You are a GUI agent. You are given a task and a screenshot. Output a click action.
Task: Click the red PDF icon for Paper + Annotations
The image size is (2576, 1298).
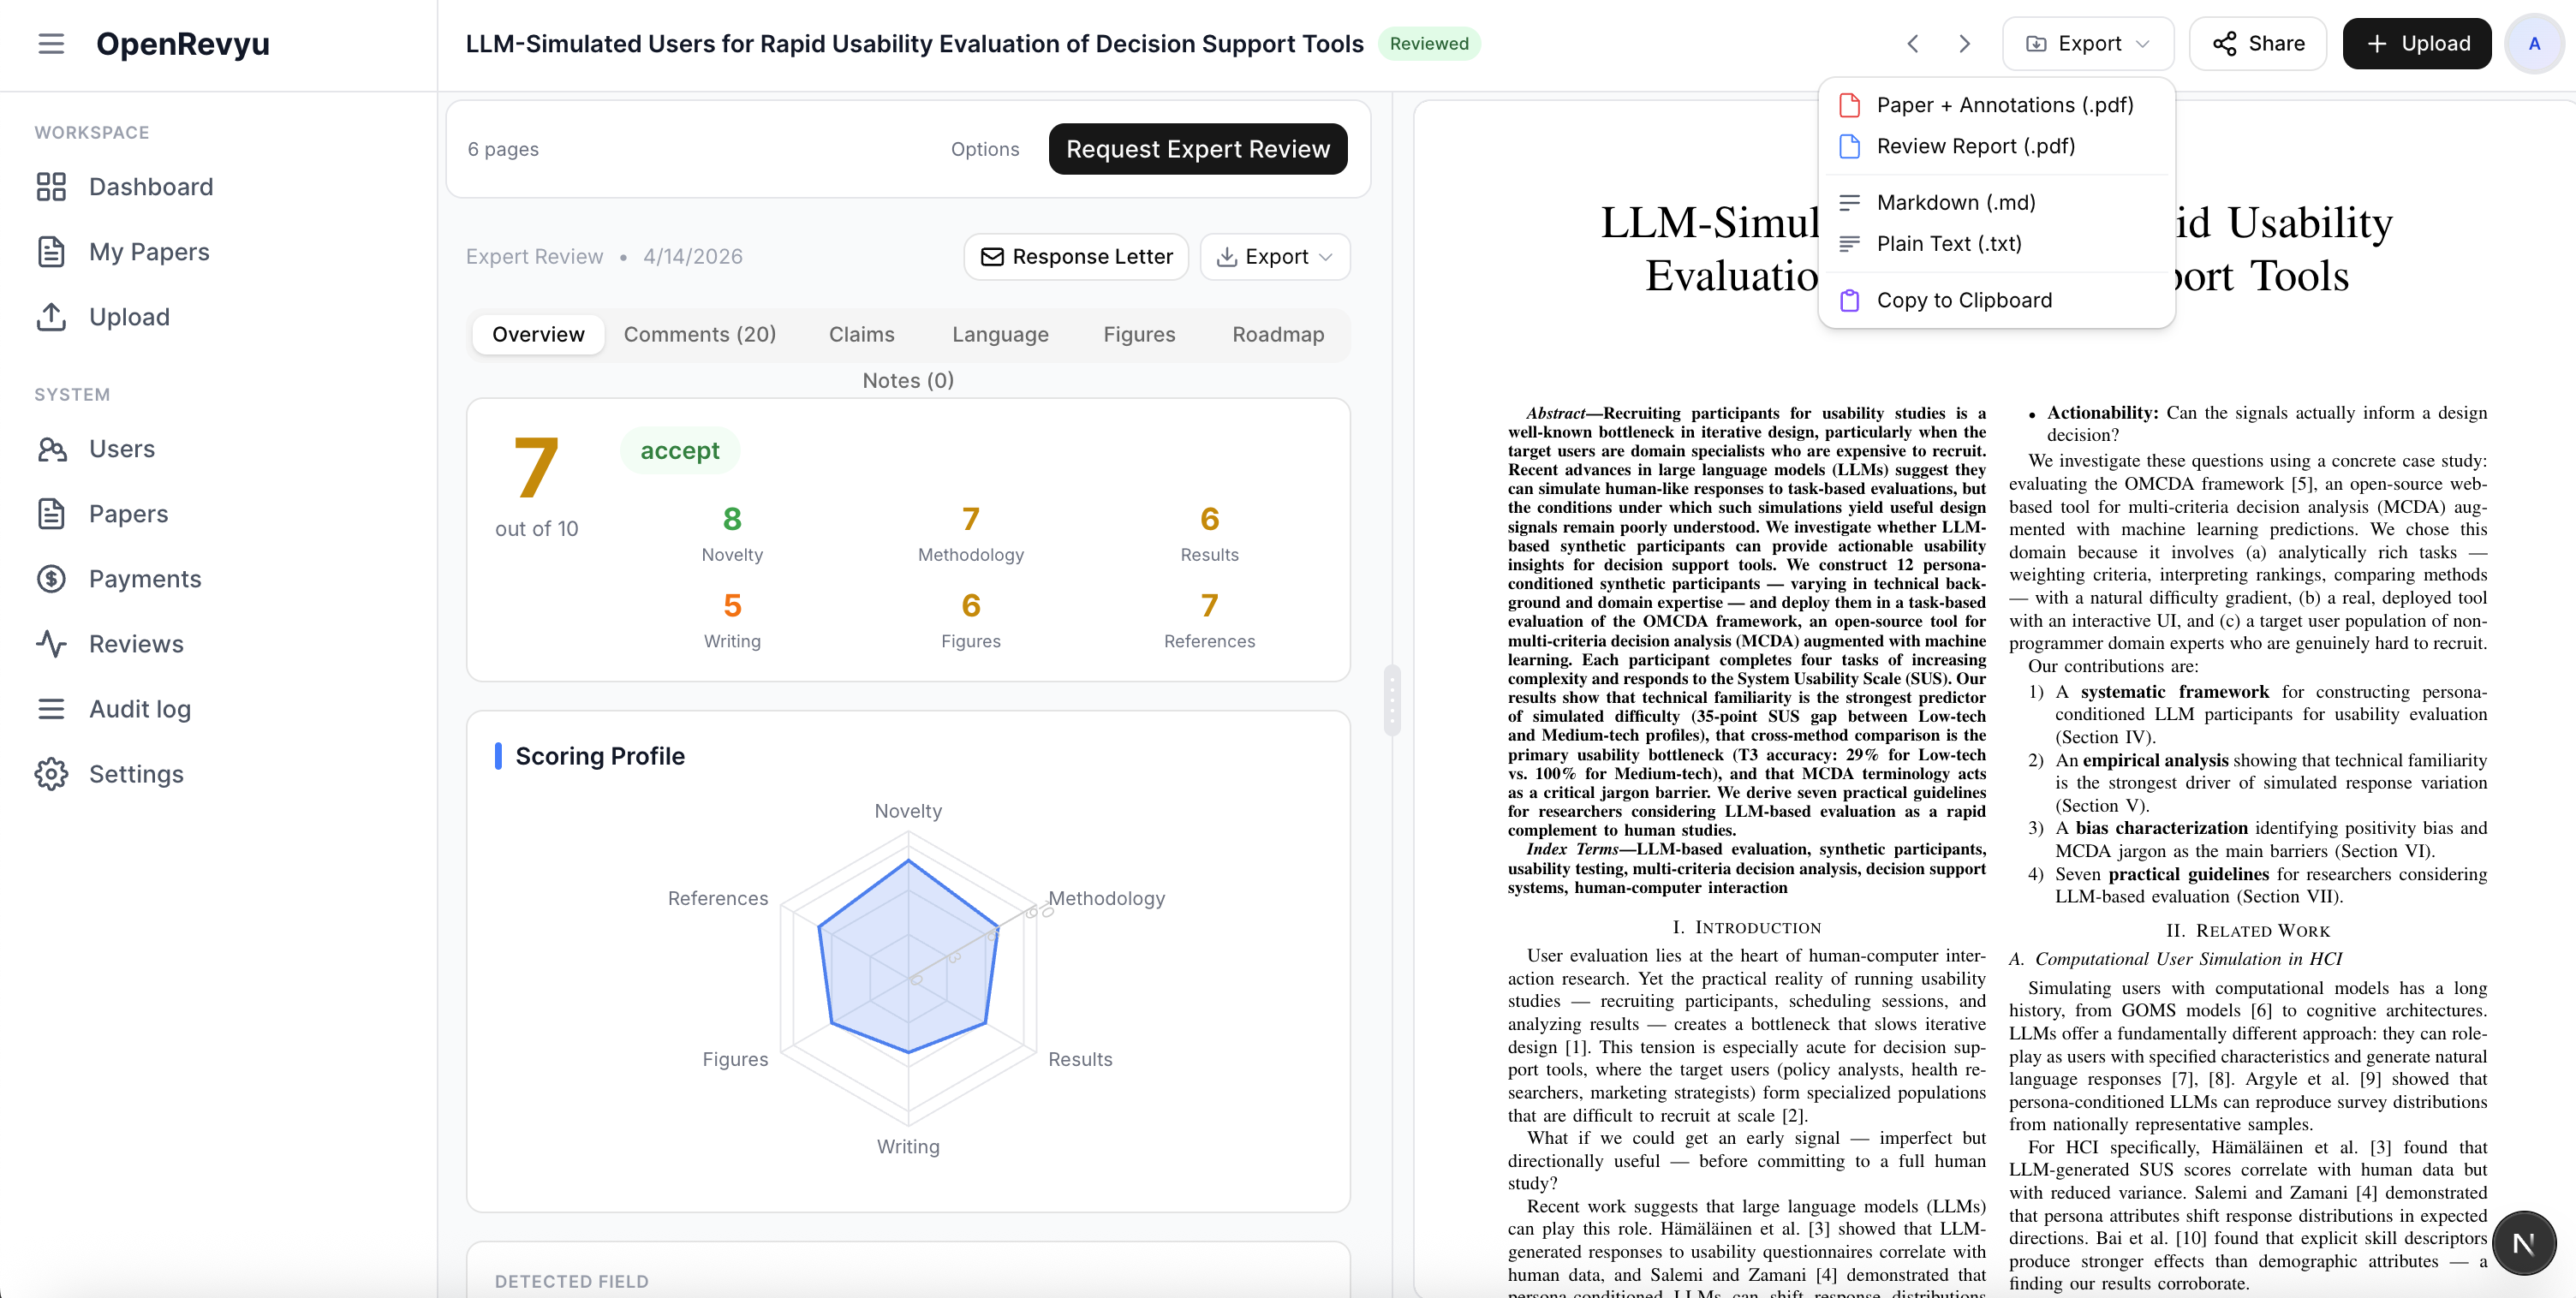pos(1850,105)
